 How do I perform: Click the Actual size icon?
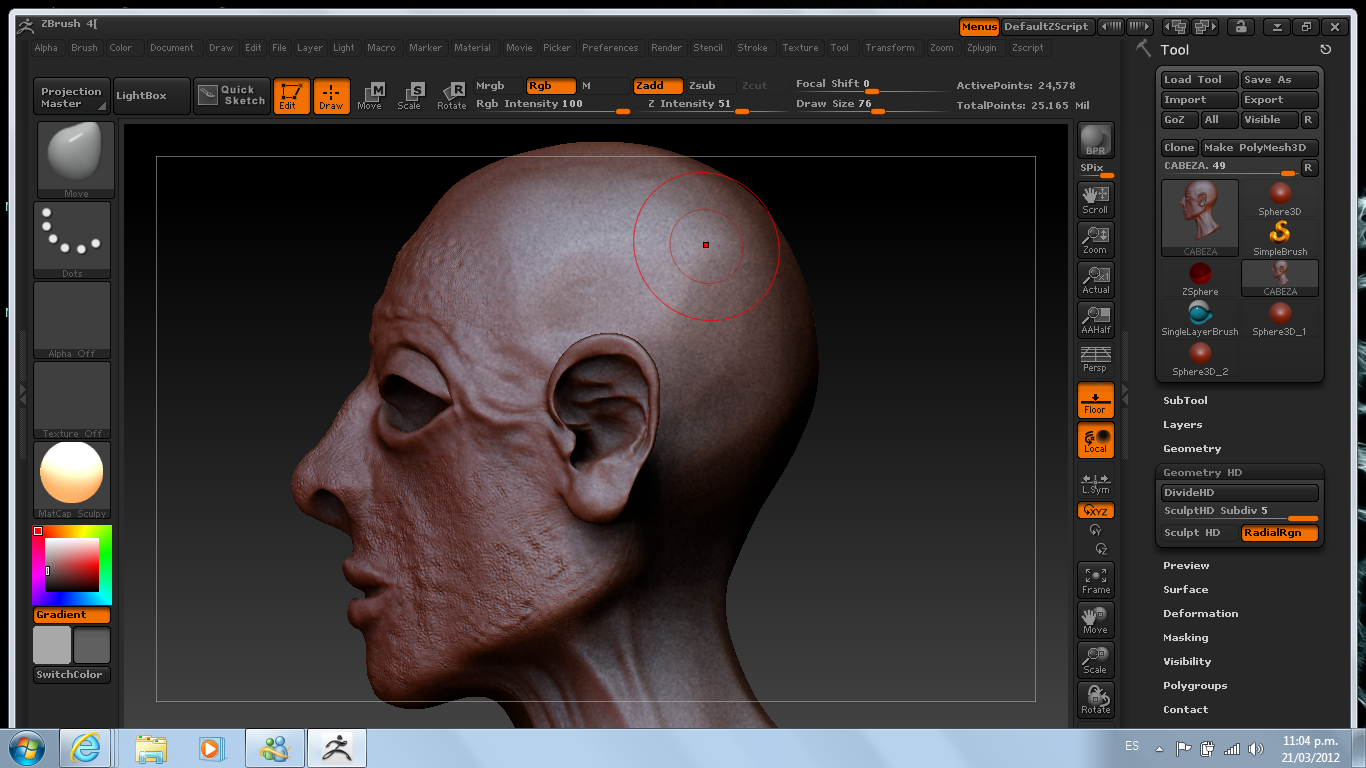pyautogui.click(x=1095, y=280)
